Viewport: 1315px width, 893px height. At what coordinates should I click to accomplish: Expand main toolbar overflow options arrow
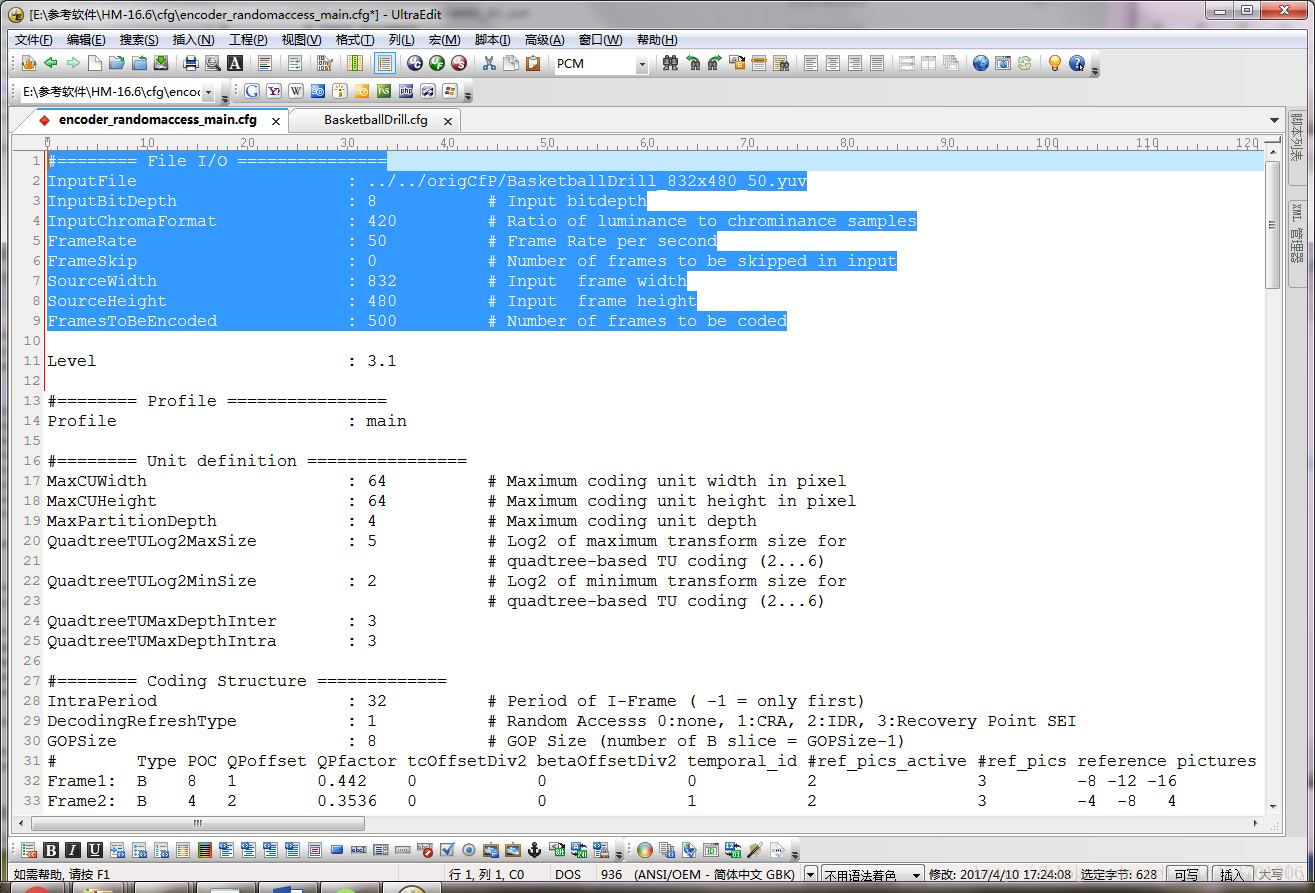(x=1095, y=70)
